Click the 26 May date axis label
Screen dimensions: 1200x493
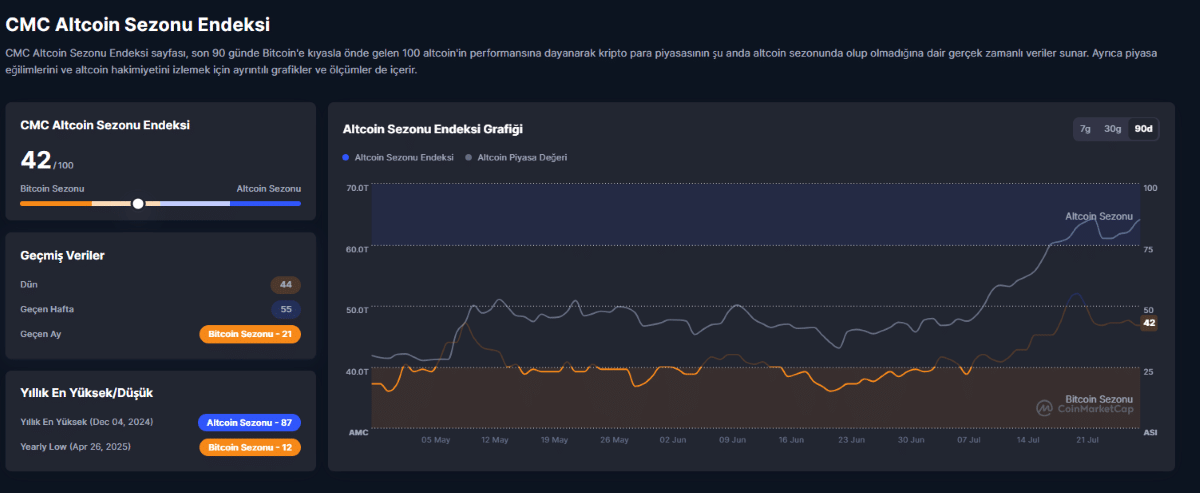pos(614,439)
